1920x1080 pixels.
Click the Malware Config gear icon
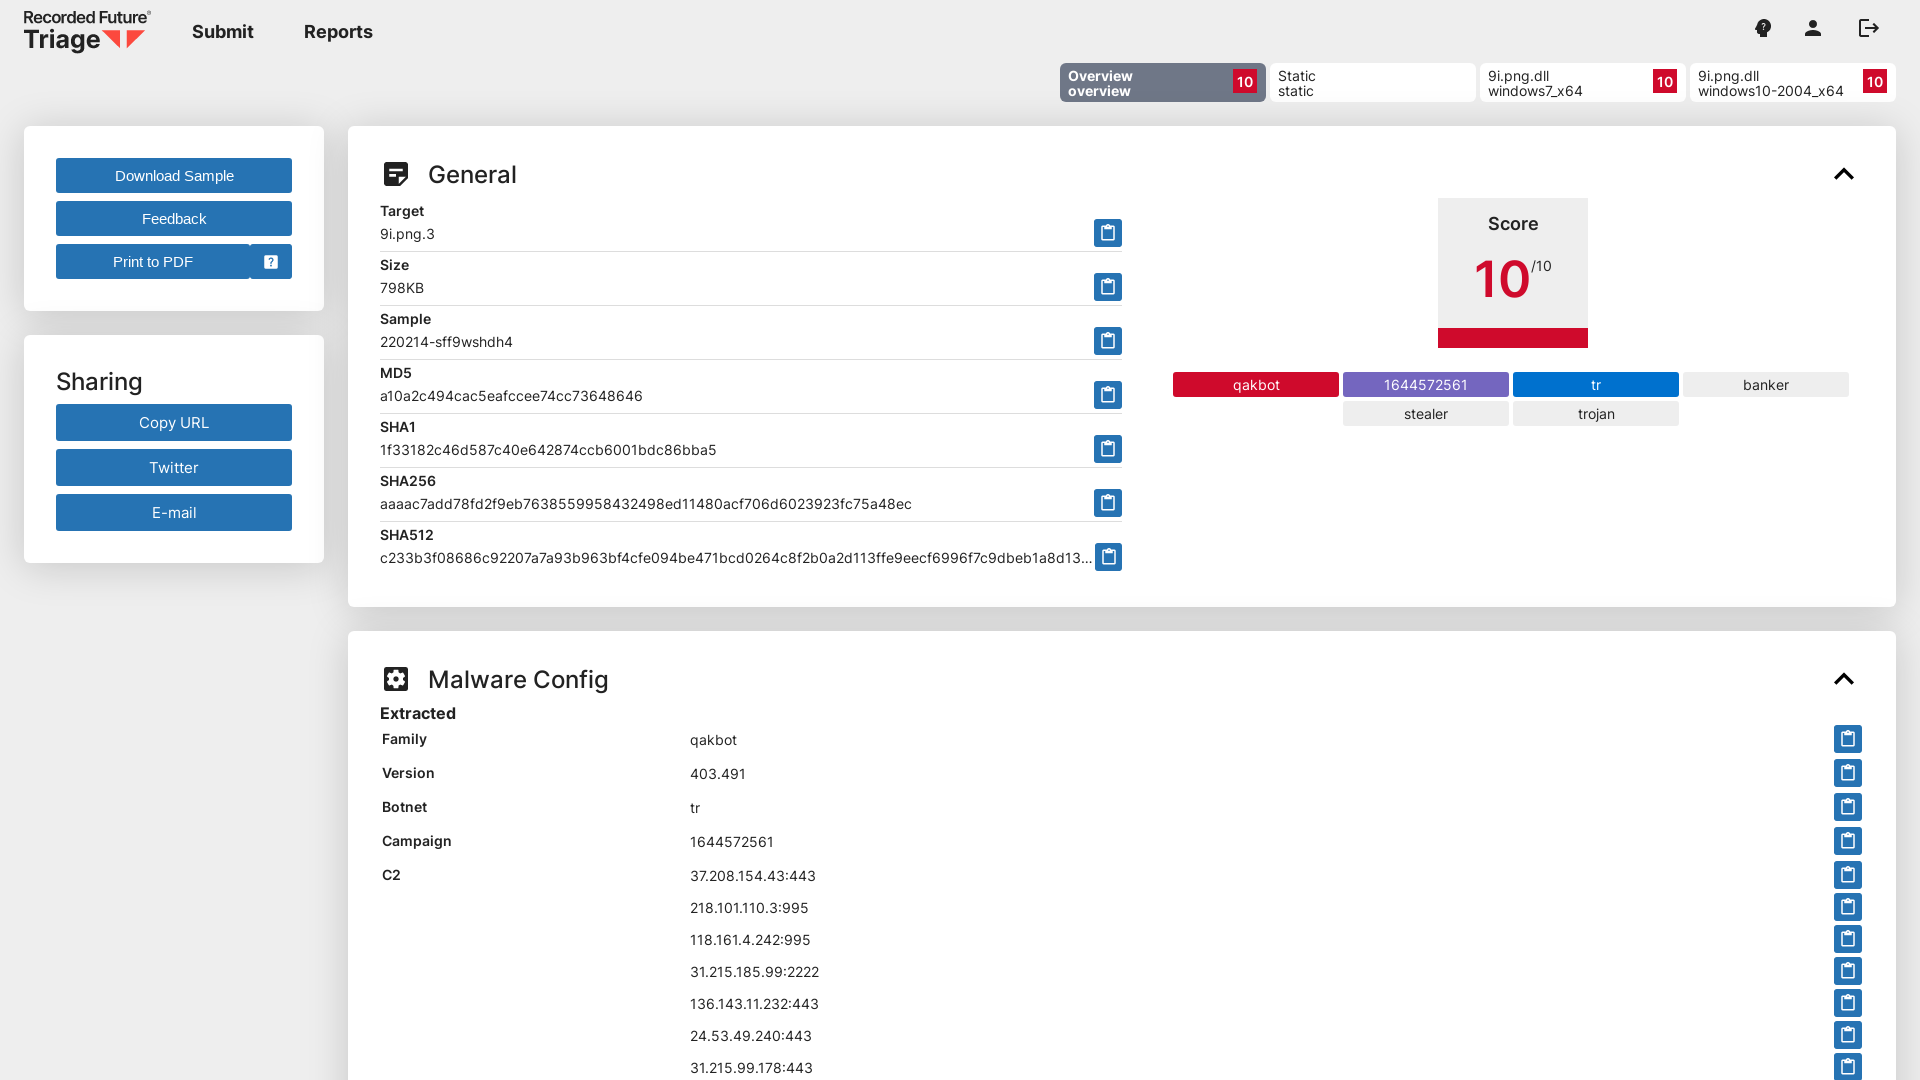point(396,679)
